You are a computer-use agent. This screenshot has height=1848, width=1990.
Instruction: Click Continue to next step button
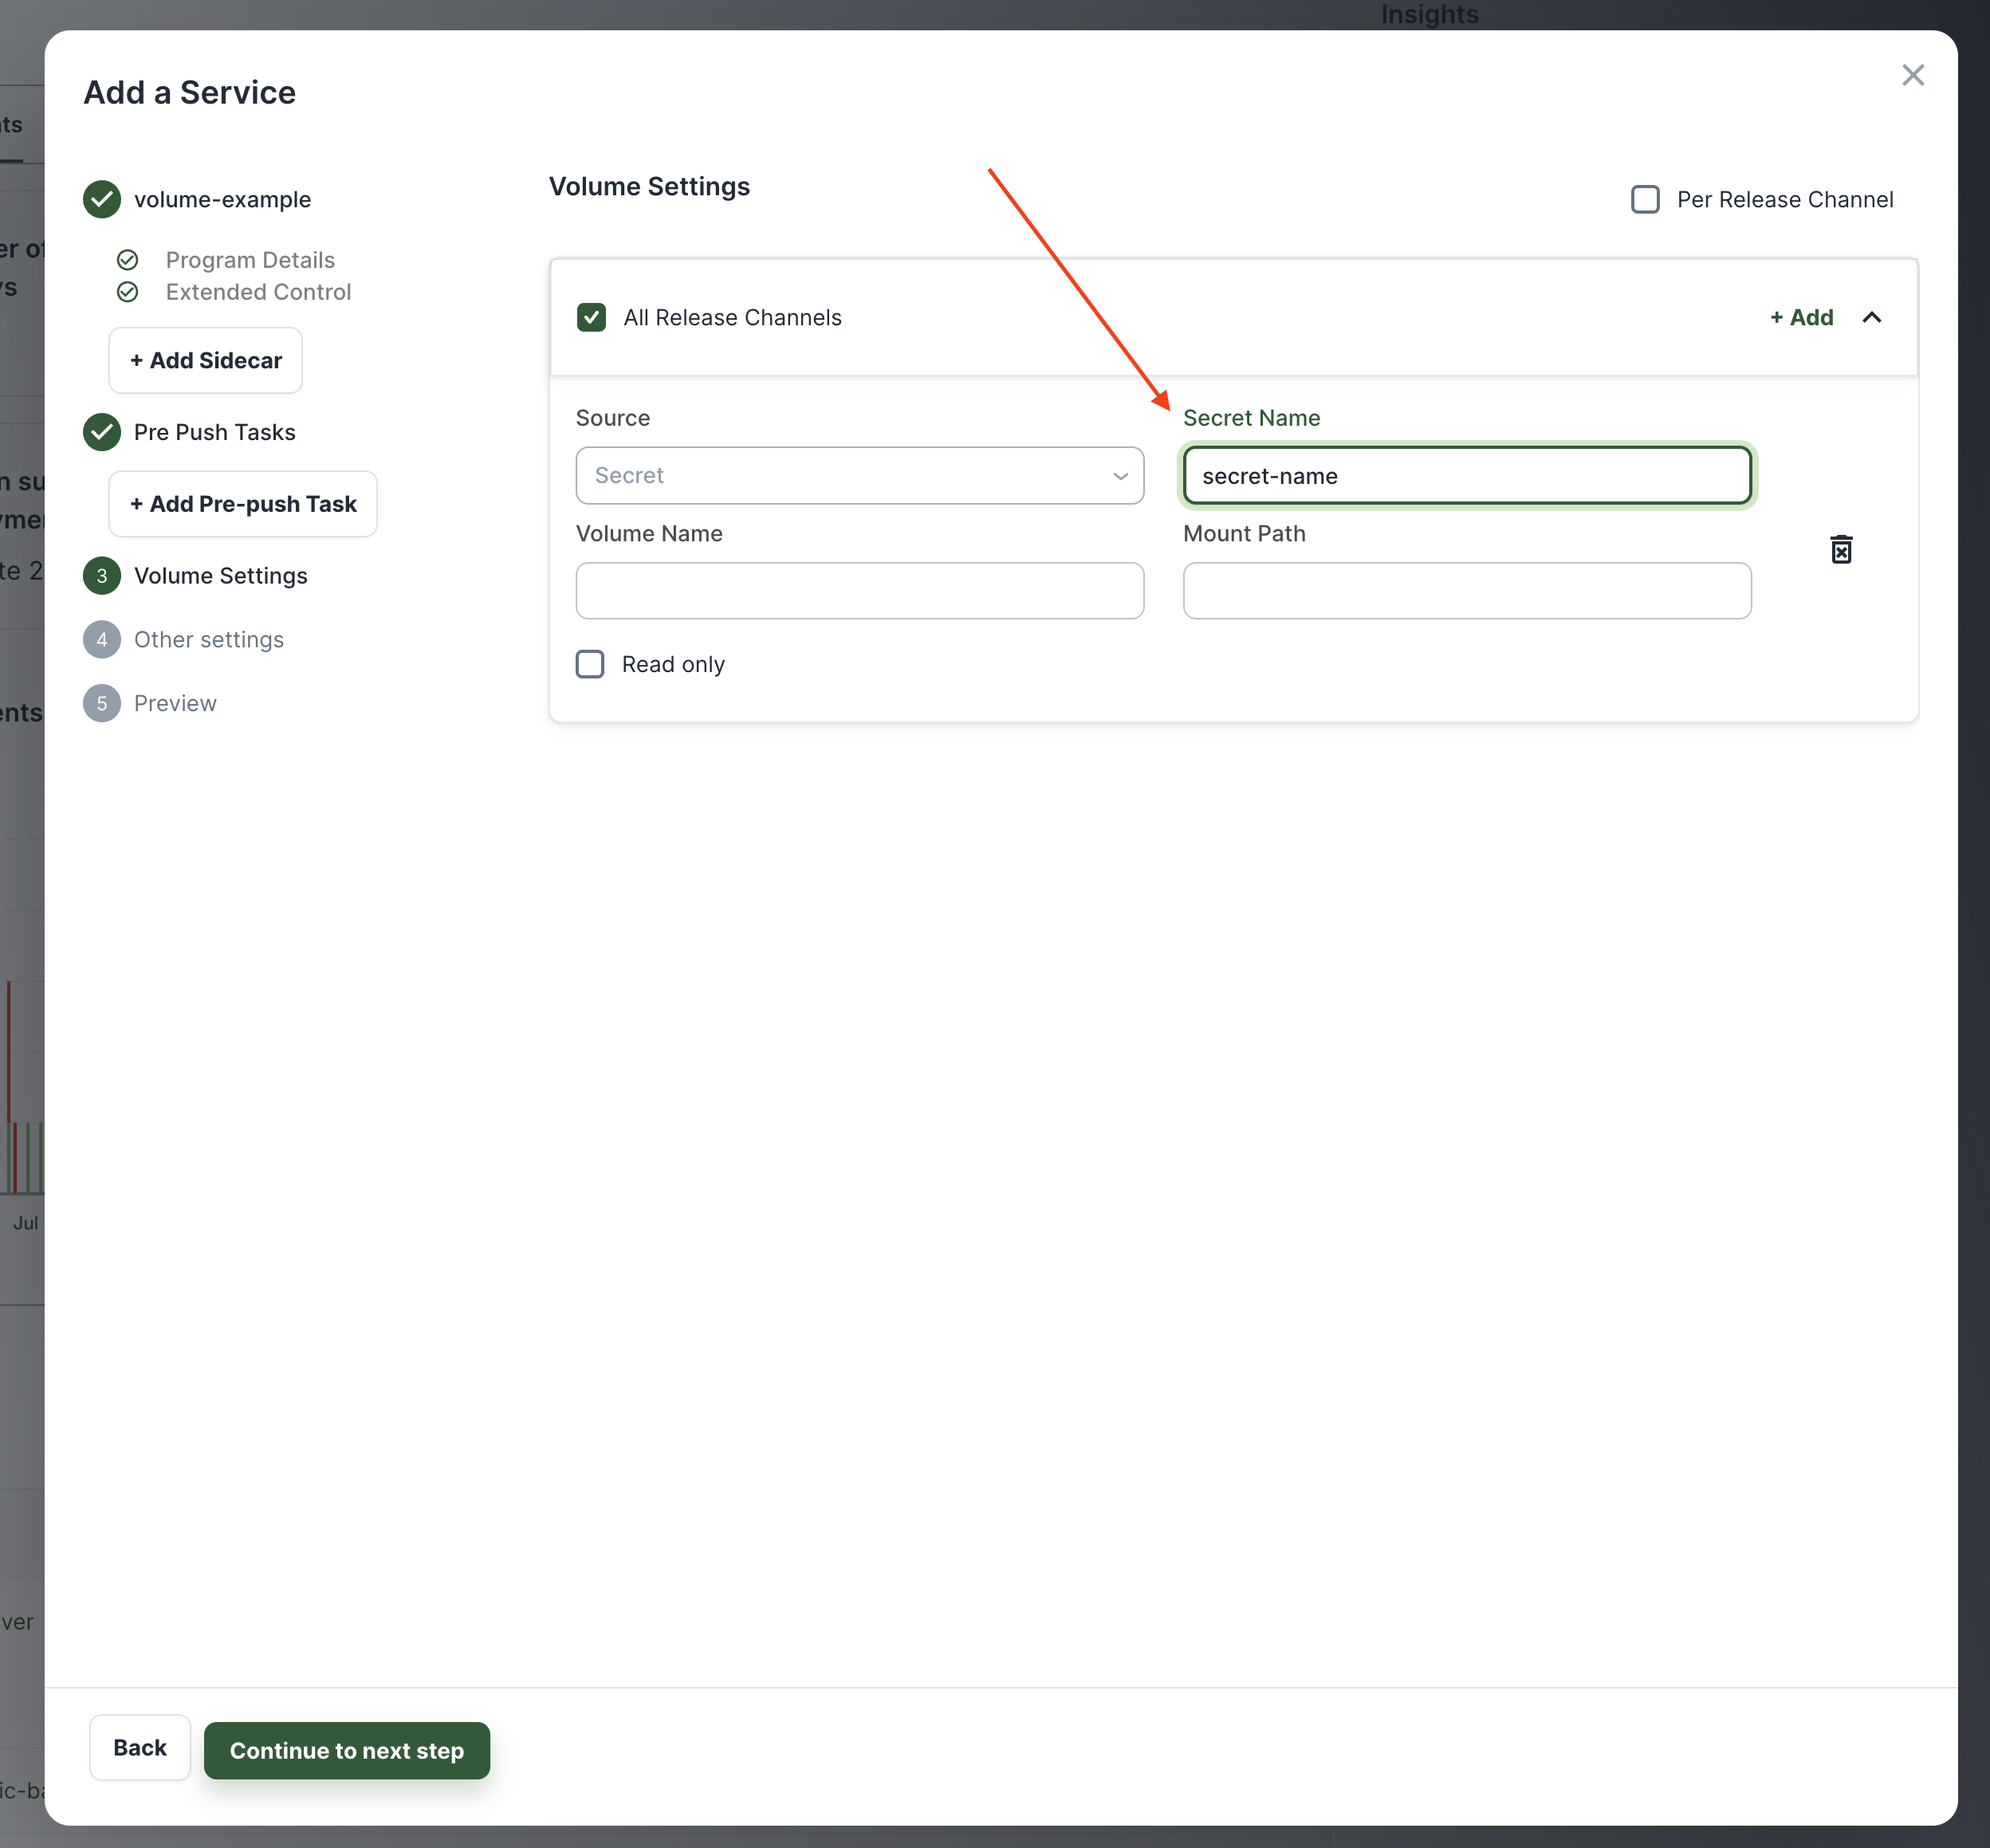point(347,1750)
